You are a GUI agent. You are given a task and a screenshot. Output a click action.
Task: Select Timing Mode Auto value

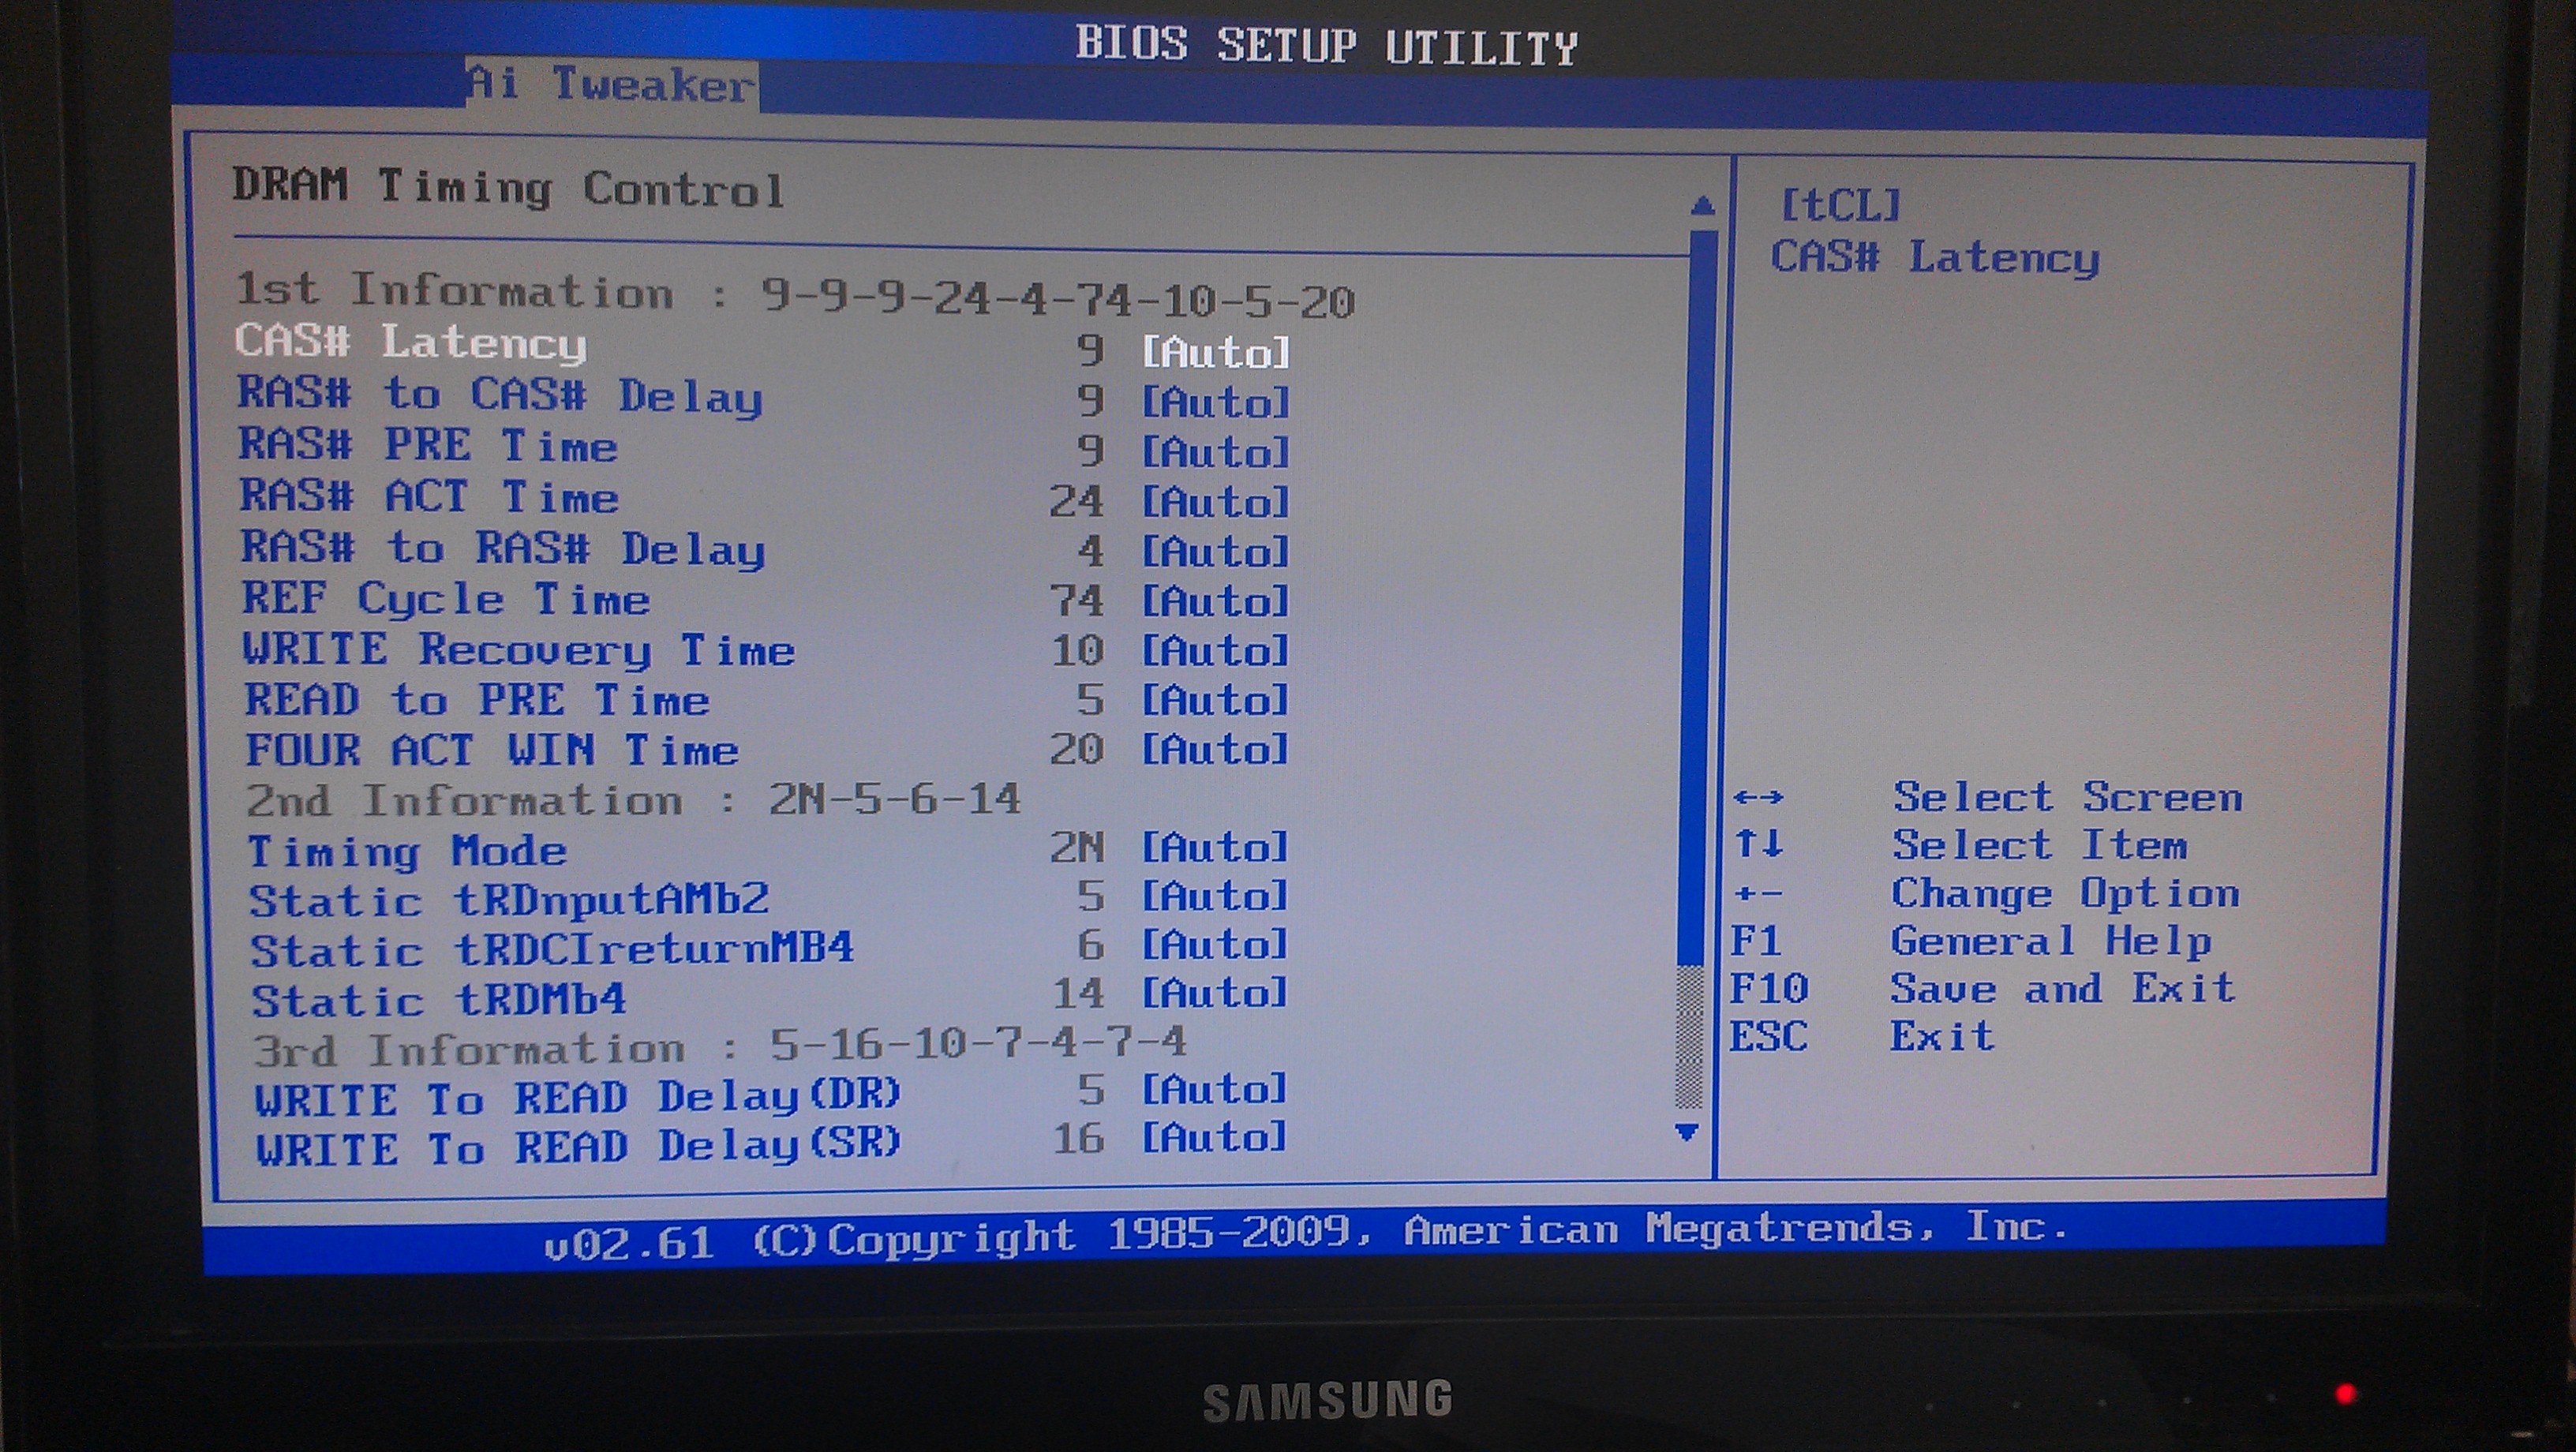1215,848
